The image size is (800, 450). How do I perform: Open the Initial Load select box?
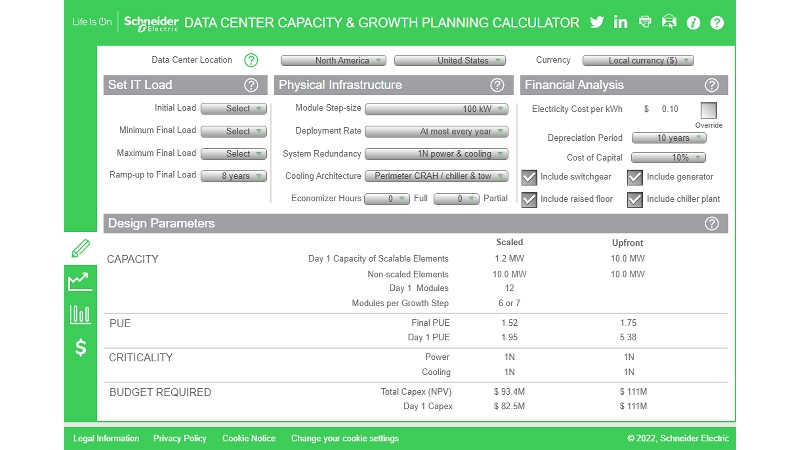(234, 108)
